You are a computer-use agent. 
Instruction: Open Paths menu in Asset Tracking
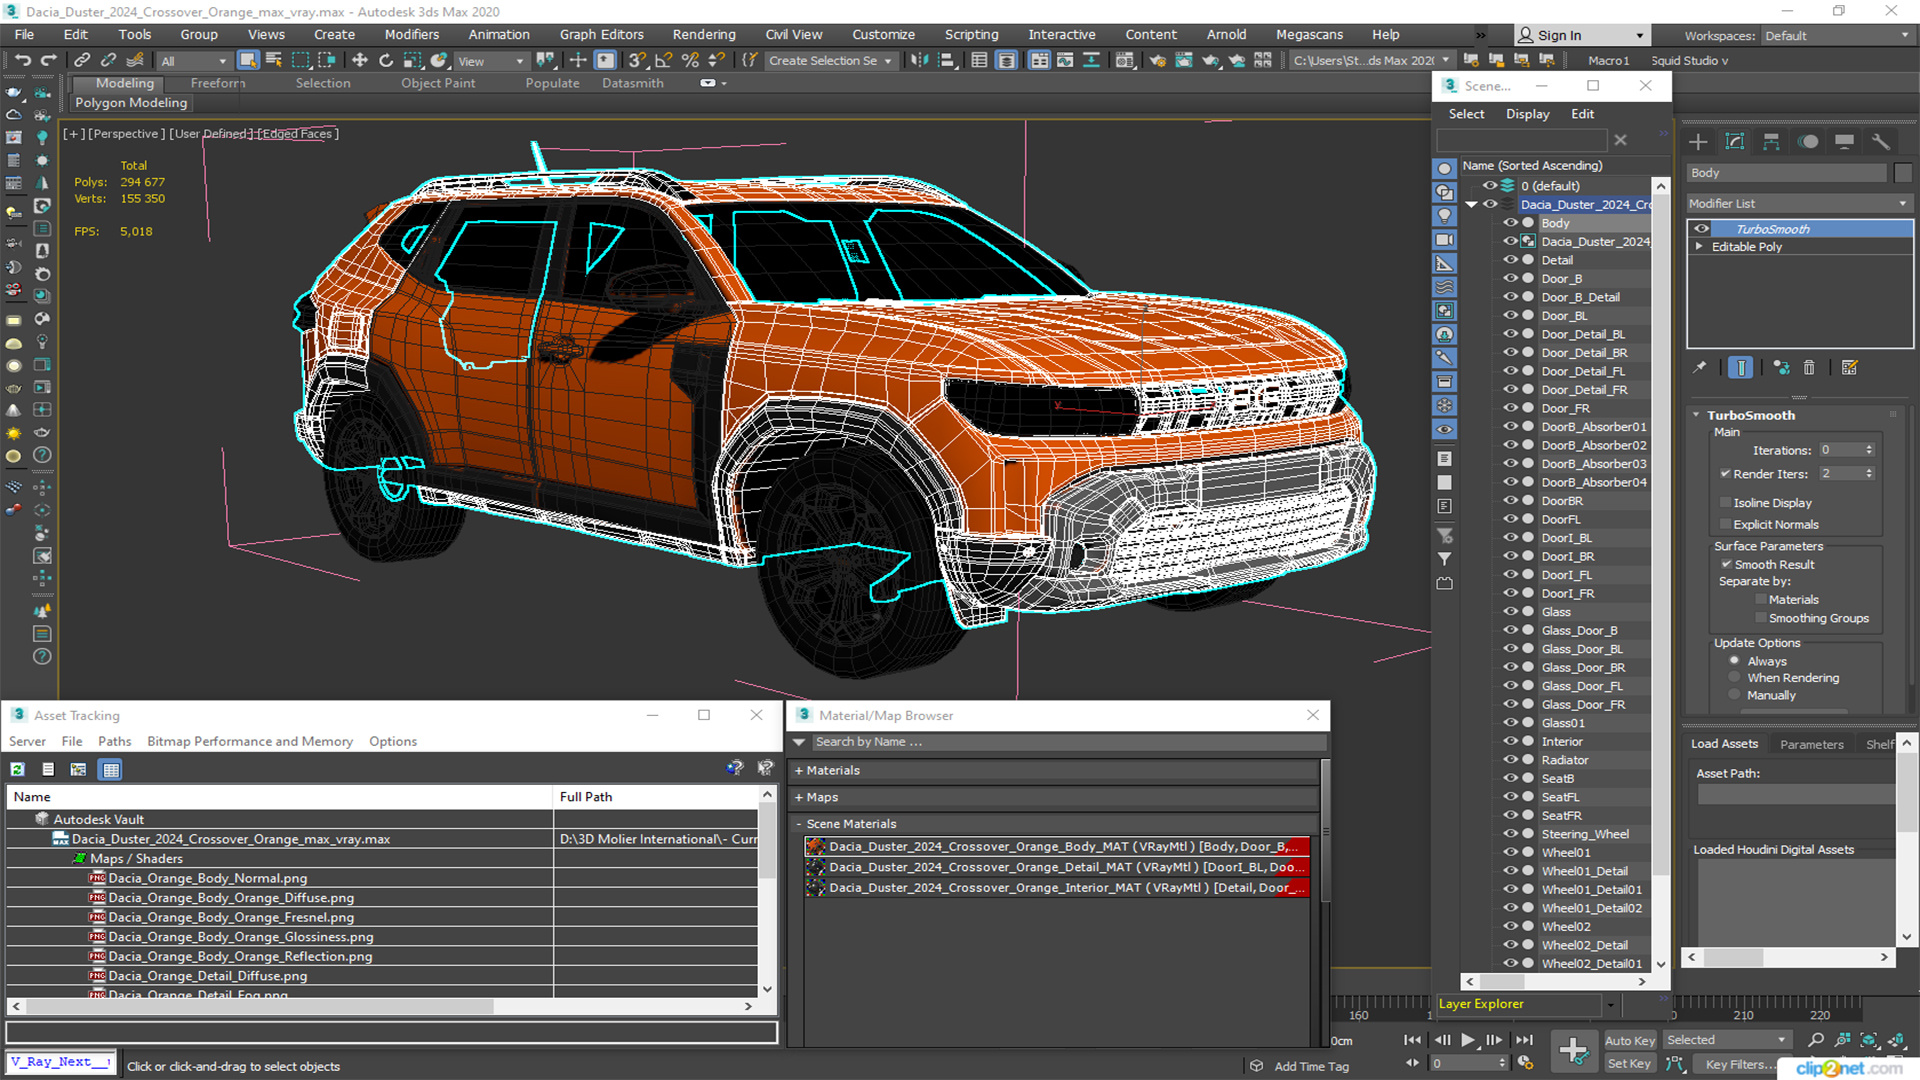(x=114, y=741)
